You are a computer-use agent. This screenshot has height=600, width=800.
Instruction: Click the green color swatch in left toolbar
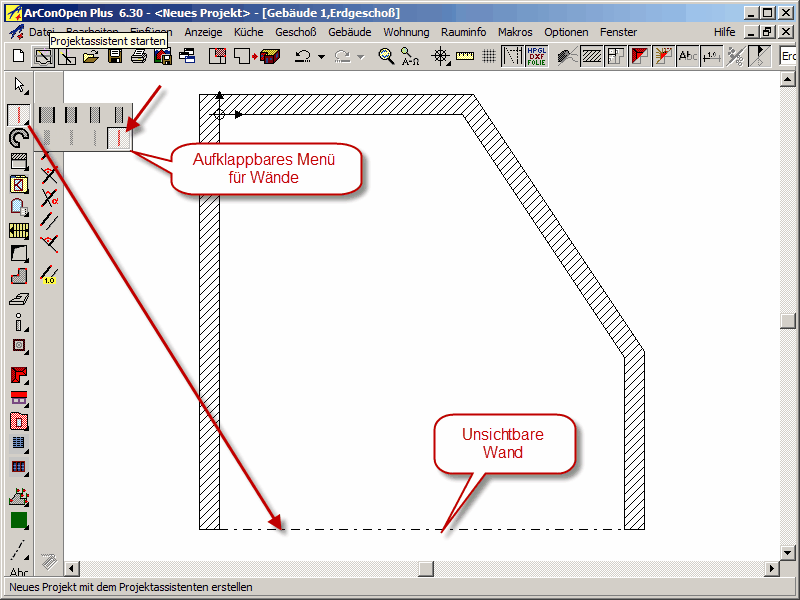click(19, 520)
